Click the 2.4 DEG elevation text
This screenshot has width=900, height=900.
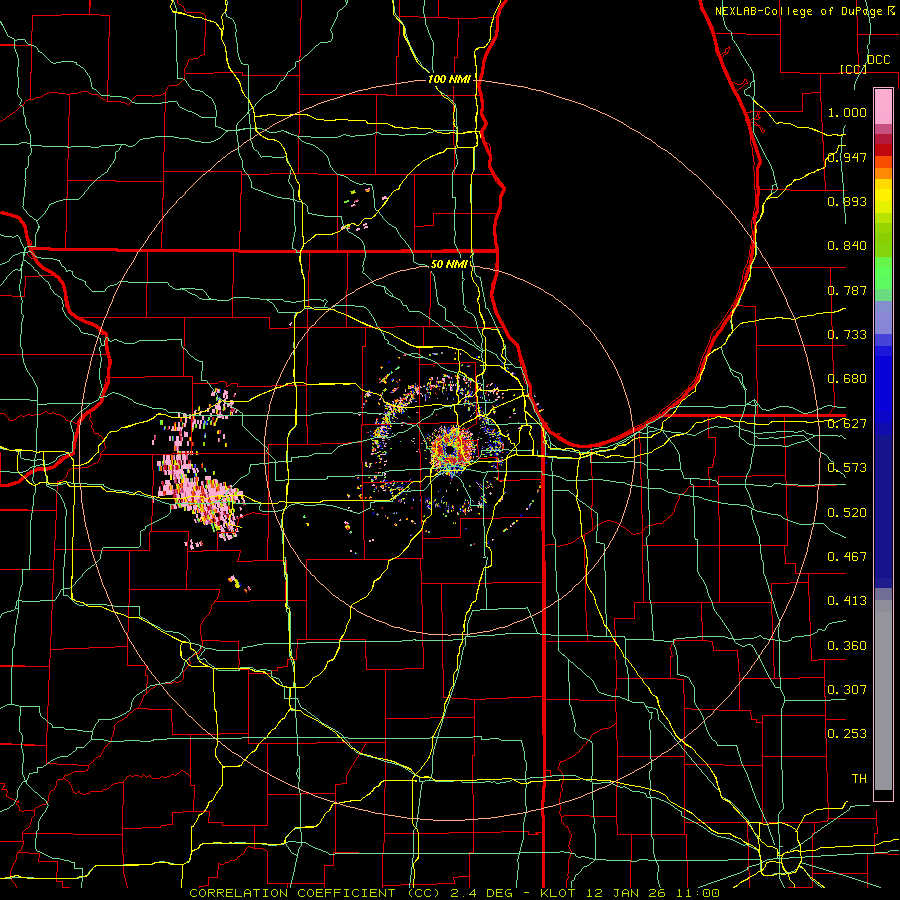point(481,893)
